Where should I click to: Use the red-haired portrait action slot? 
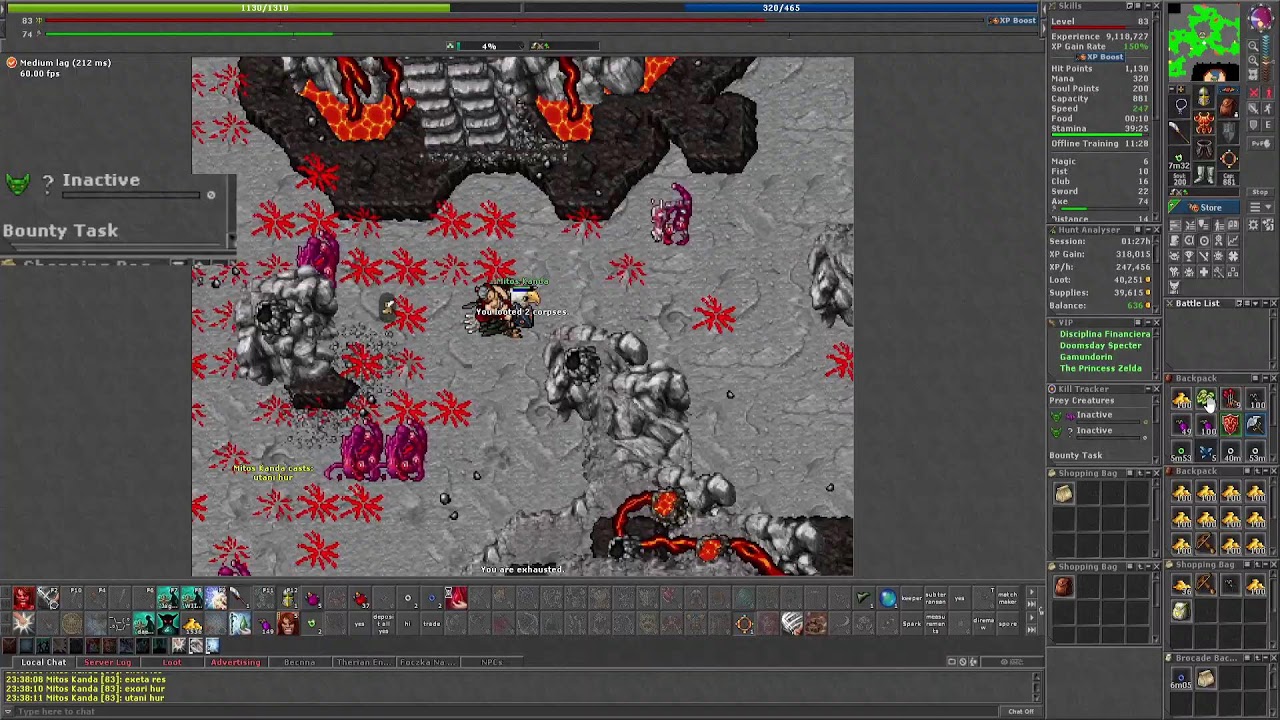click(287, 624)
